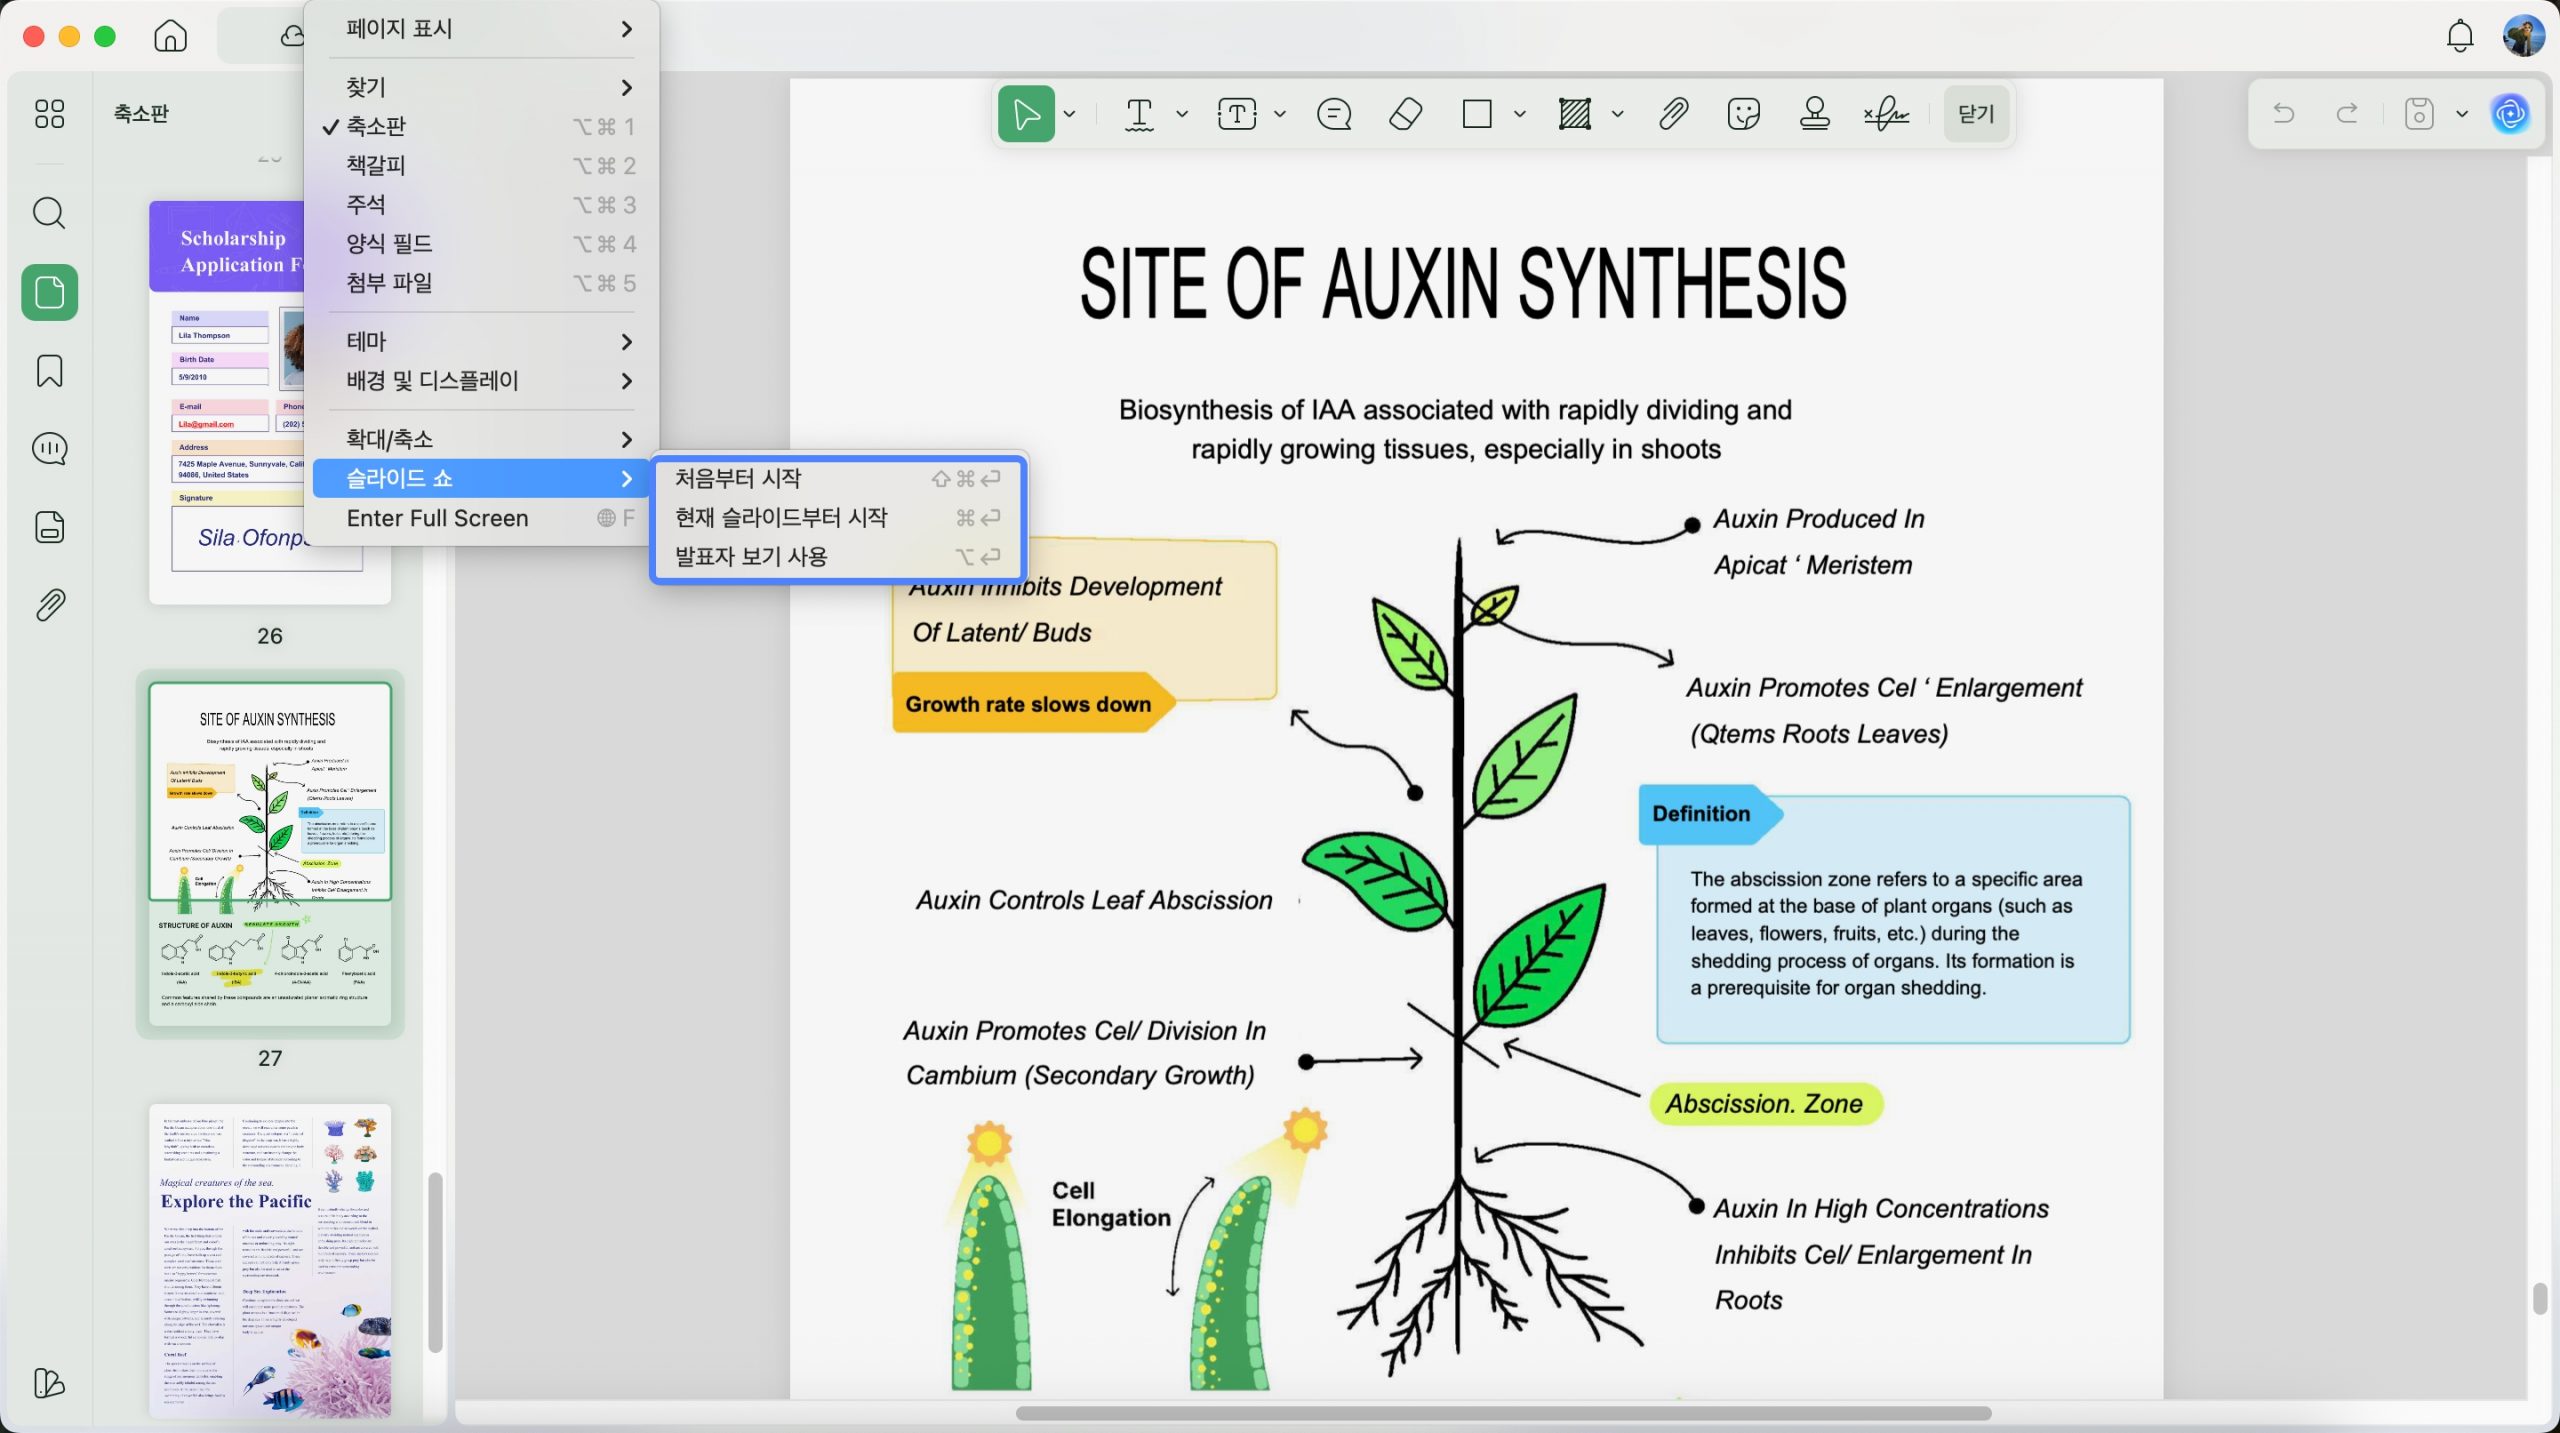
Task: Click the 닫기 button in toolbar
Action: pyautogui.click(x=1976, y=114)
